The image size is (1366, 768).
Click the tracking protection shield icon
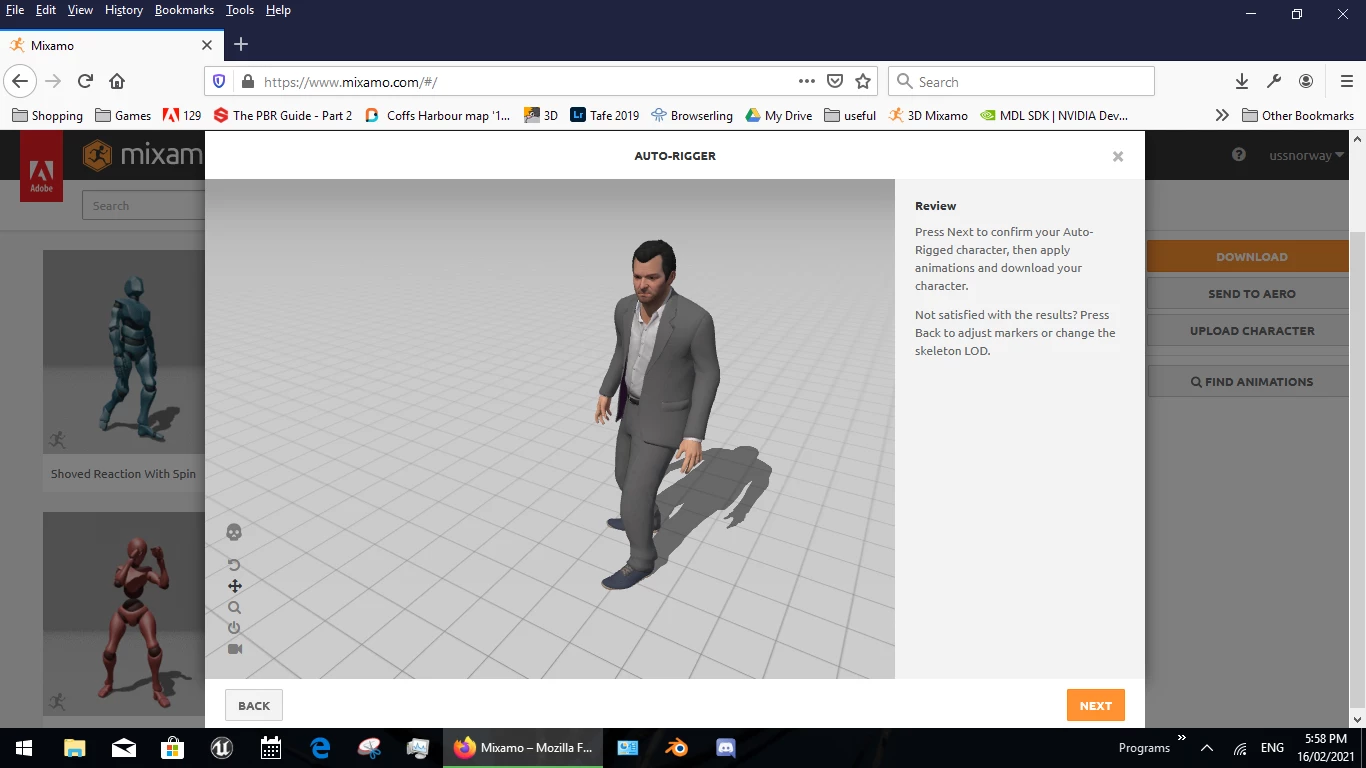219,82
